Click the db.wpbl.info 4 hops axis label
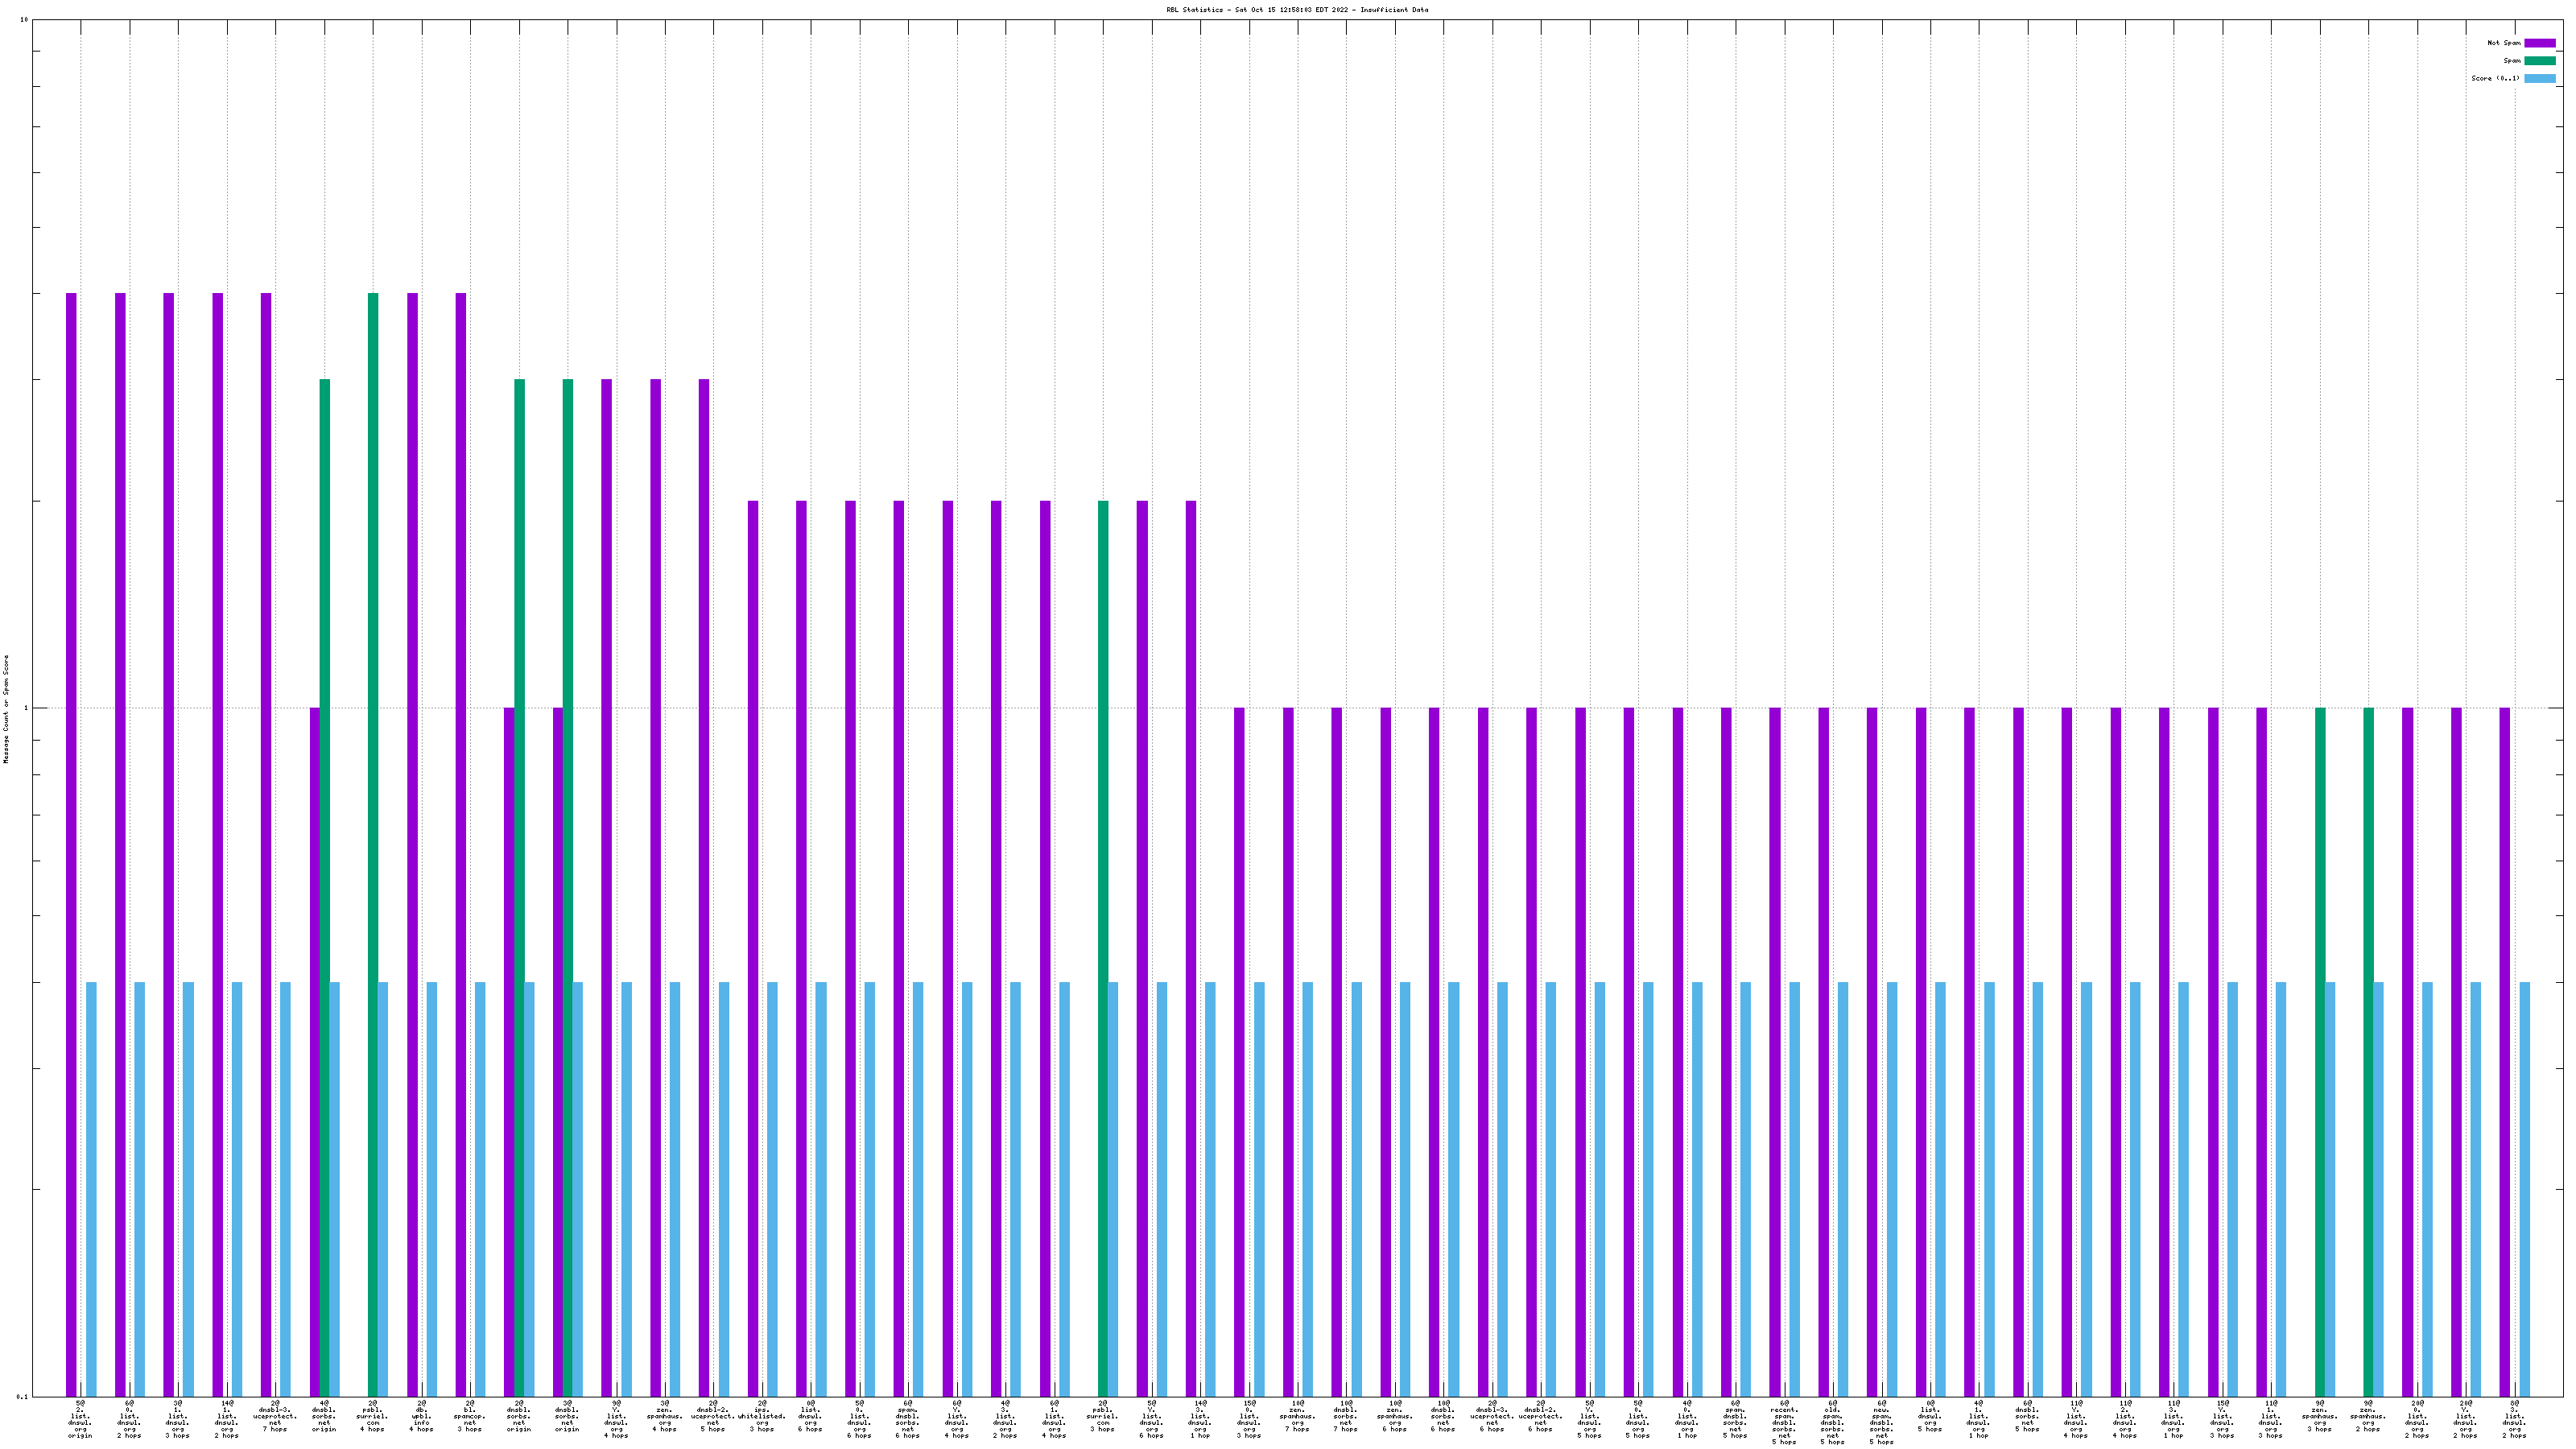Viewport: 2576px width, 1449px height. 421,1416
